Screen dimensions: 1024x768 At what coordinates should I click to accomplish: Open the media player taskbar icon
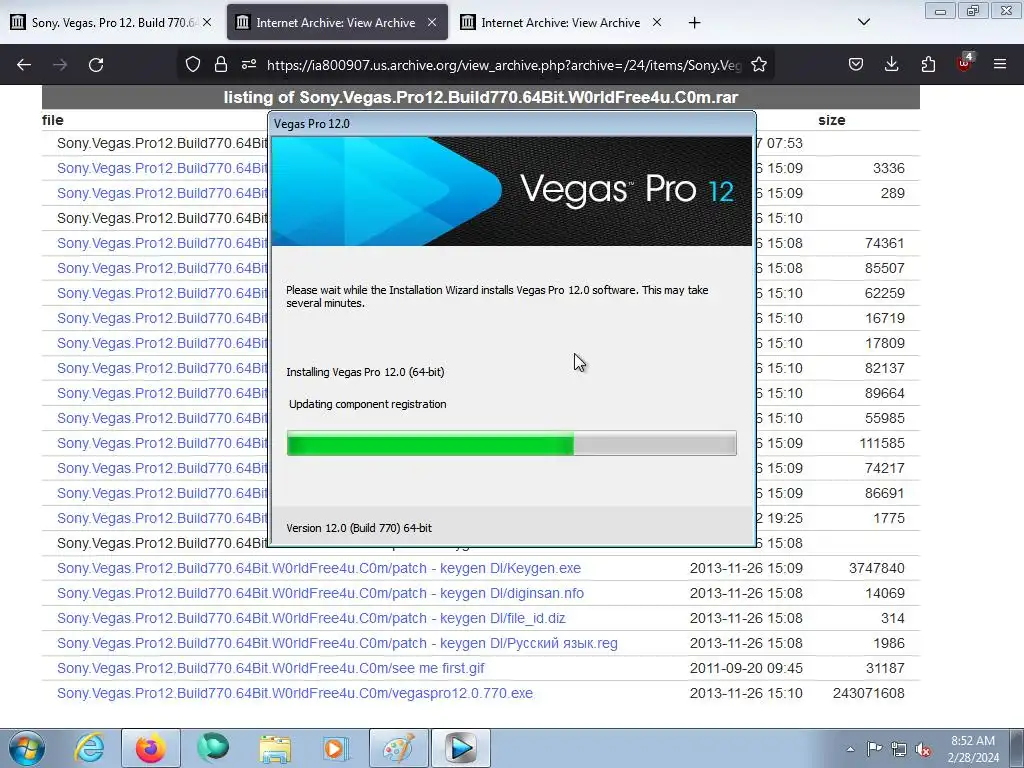(x=335, y=748)
